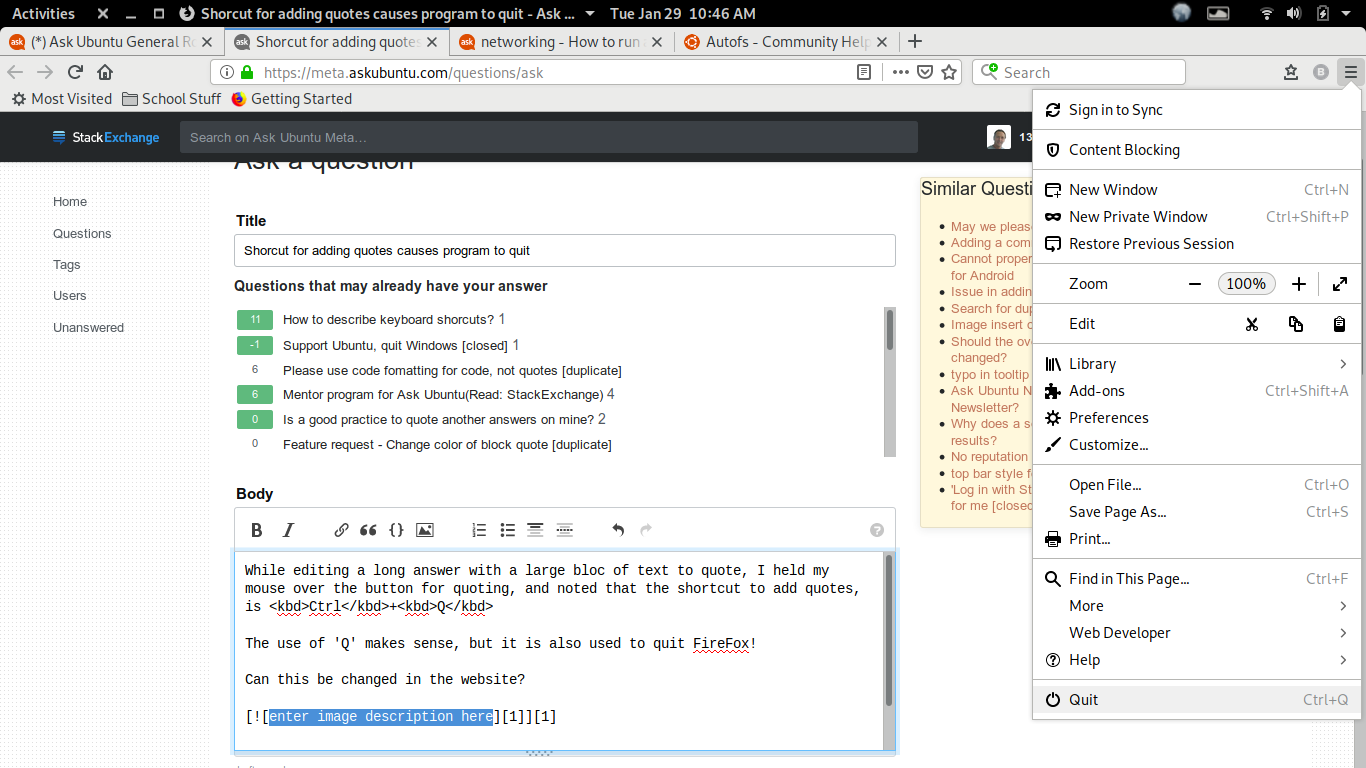The width and height of the screenshot is (1366, 768).
Task: Click the Italic formatting icon
Action: pyautogui.click(x=289, y=530)
